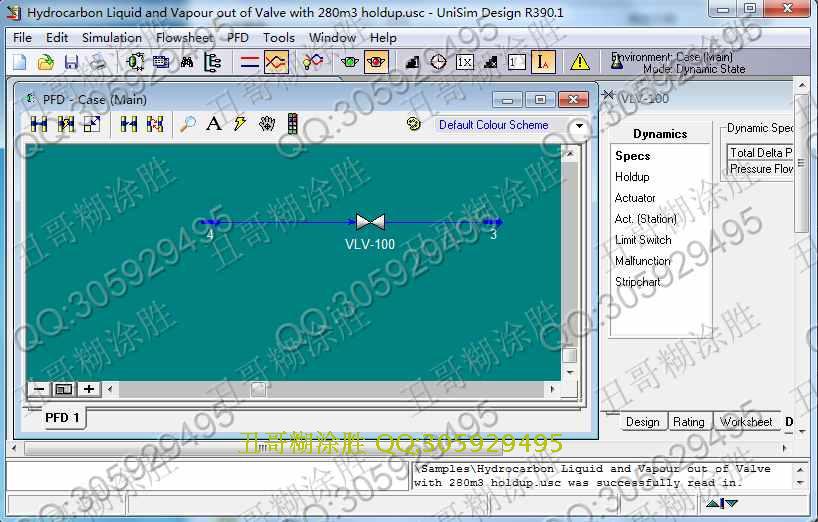Open the Dynamics Assistant light bulb icon
The image size is (818, 522).
coord(312,62)
